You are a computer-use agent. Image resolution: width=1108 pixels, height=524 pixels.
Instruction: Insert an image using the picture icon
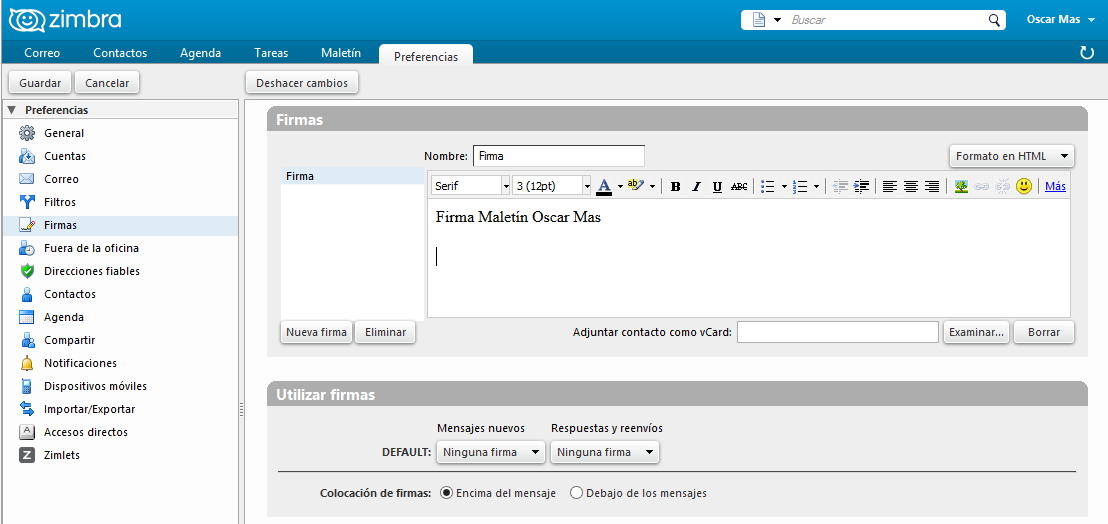pyautogui.click(x=961, y=186)
